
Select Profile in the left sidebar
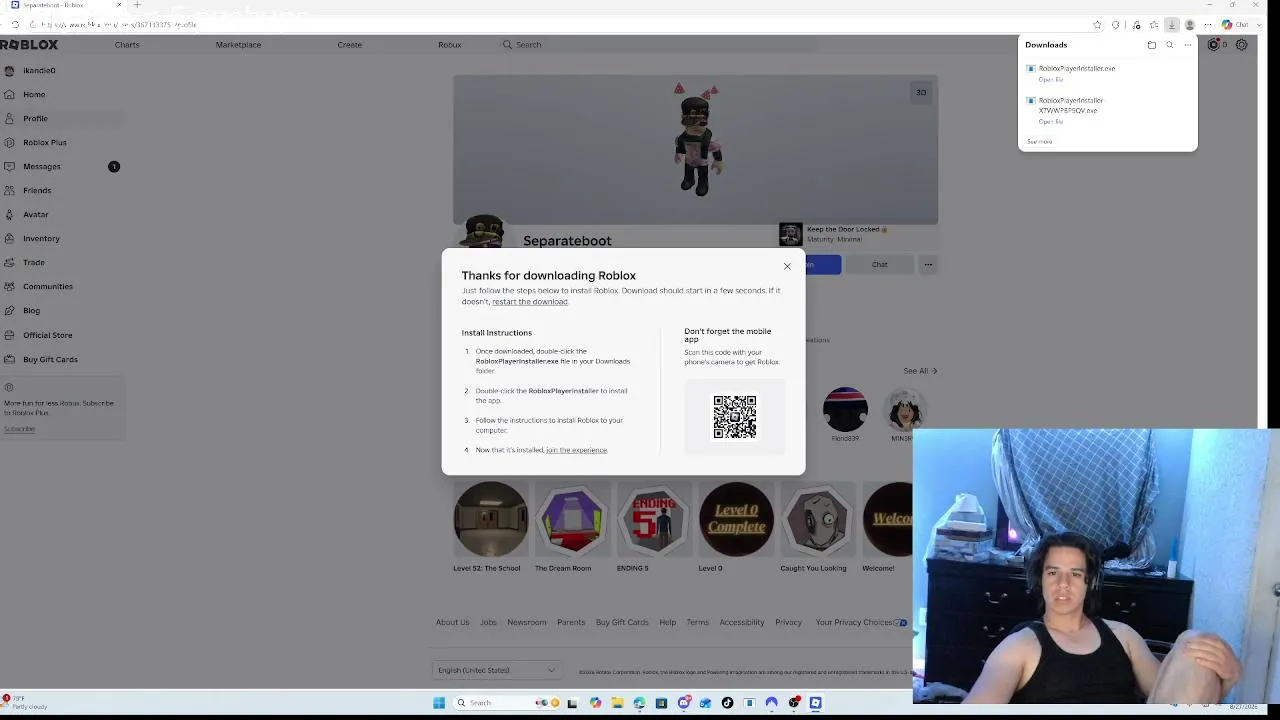click(62, 119)
